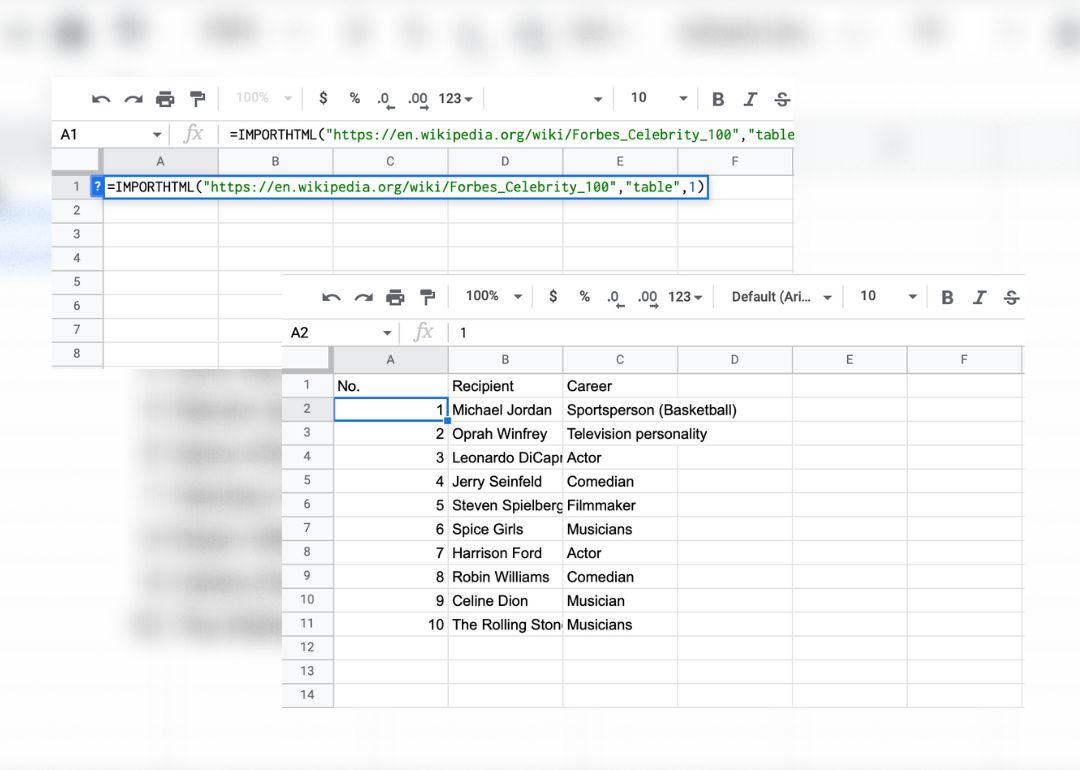Toggle strikethrough in the lower toolbar
Viewport: 1080px width, 770px height.
coord(1011,297)
